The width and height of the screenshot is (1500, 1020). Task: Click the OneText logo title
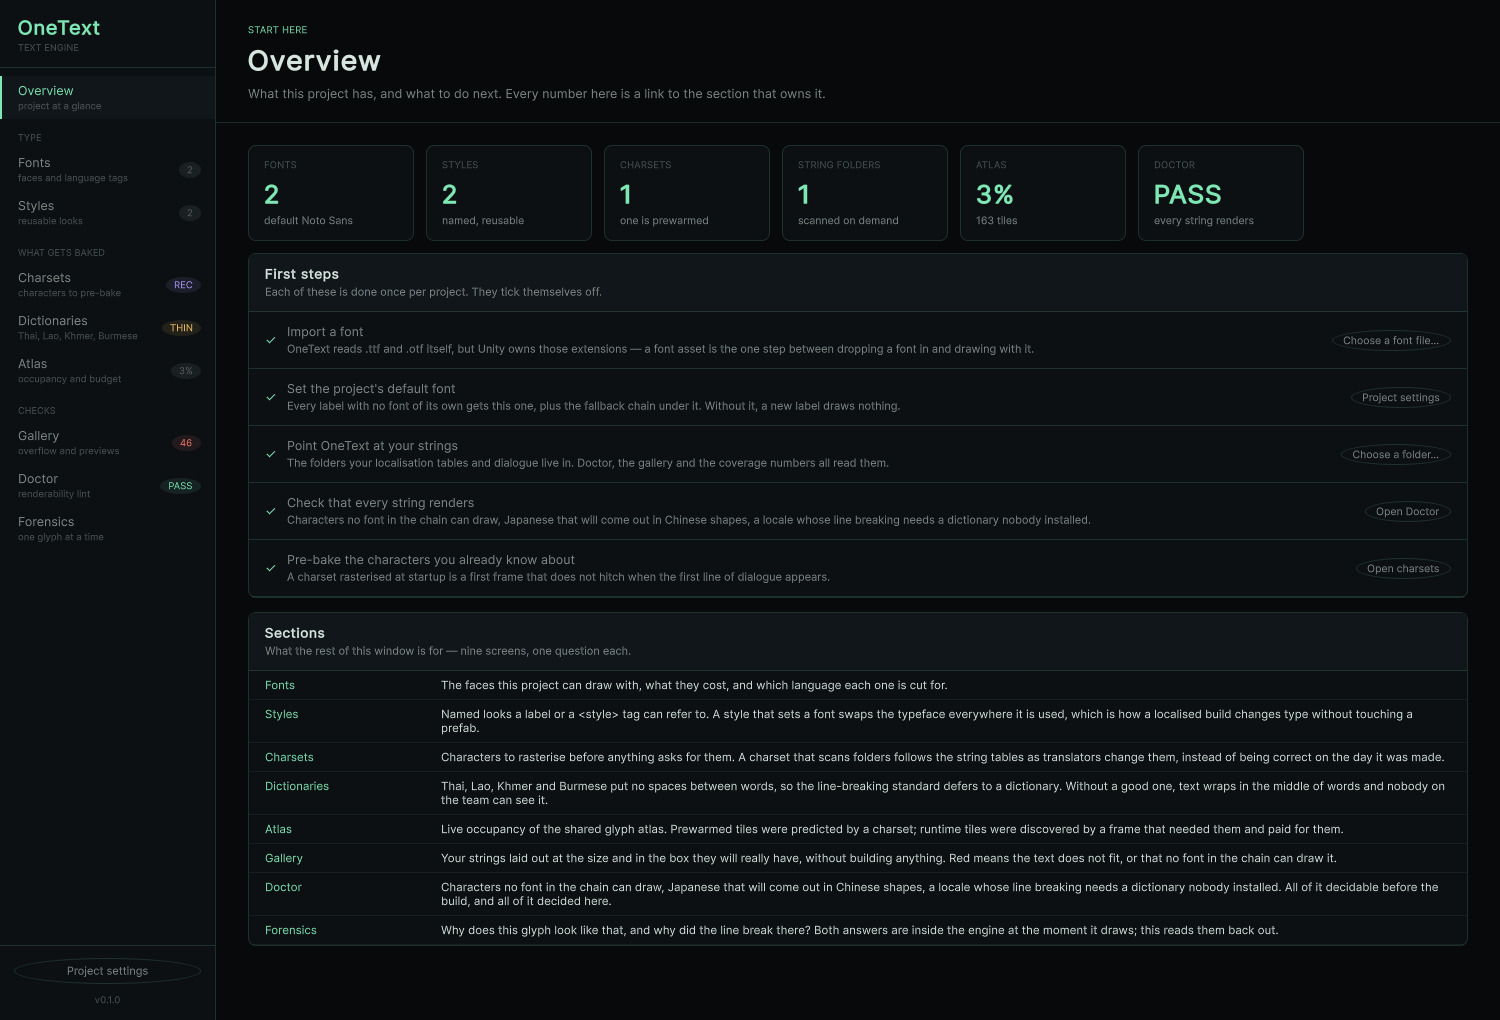pyautogui.click(x=59, y=28)
